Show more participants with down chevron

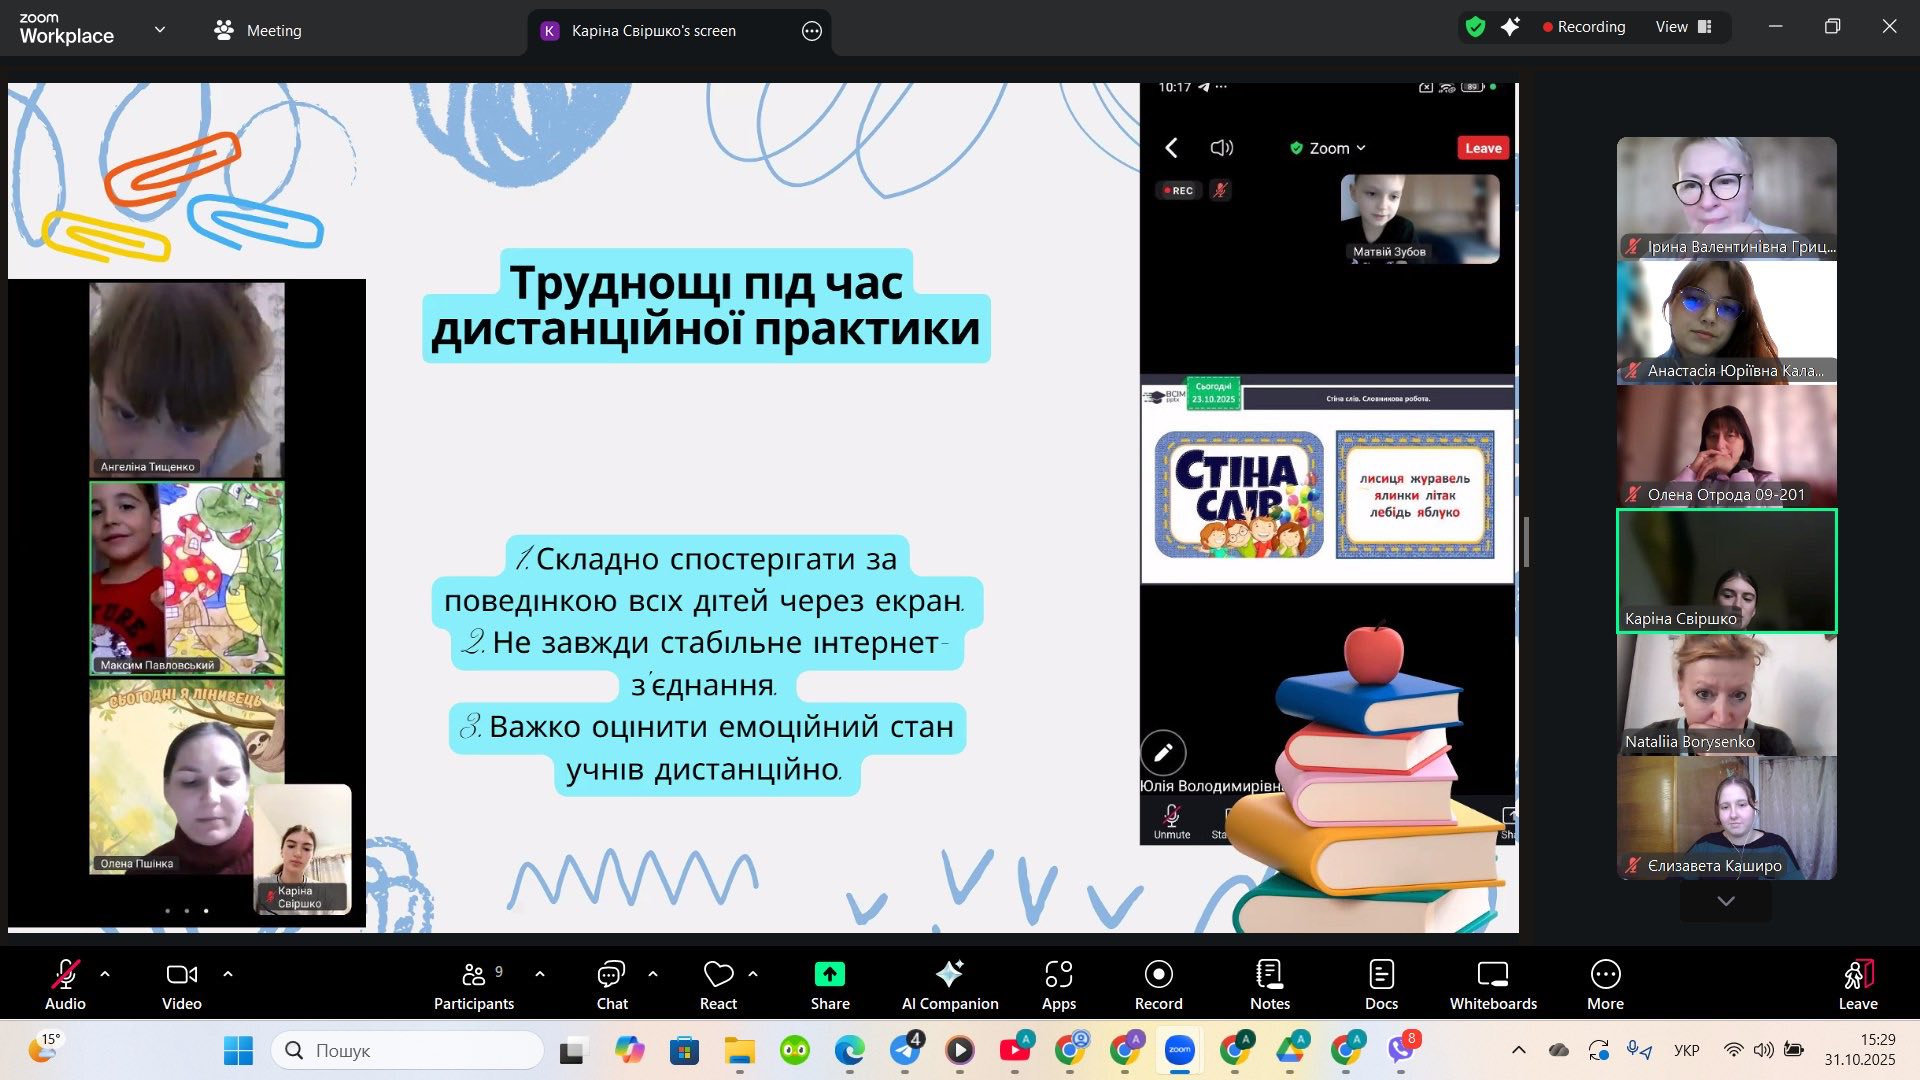1726,901
